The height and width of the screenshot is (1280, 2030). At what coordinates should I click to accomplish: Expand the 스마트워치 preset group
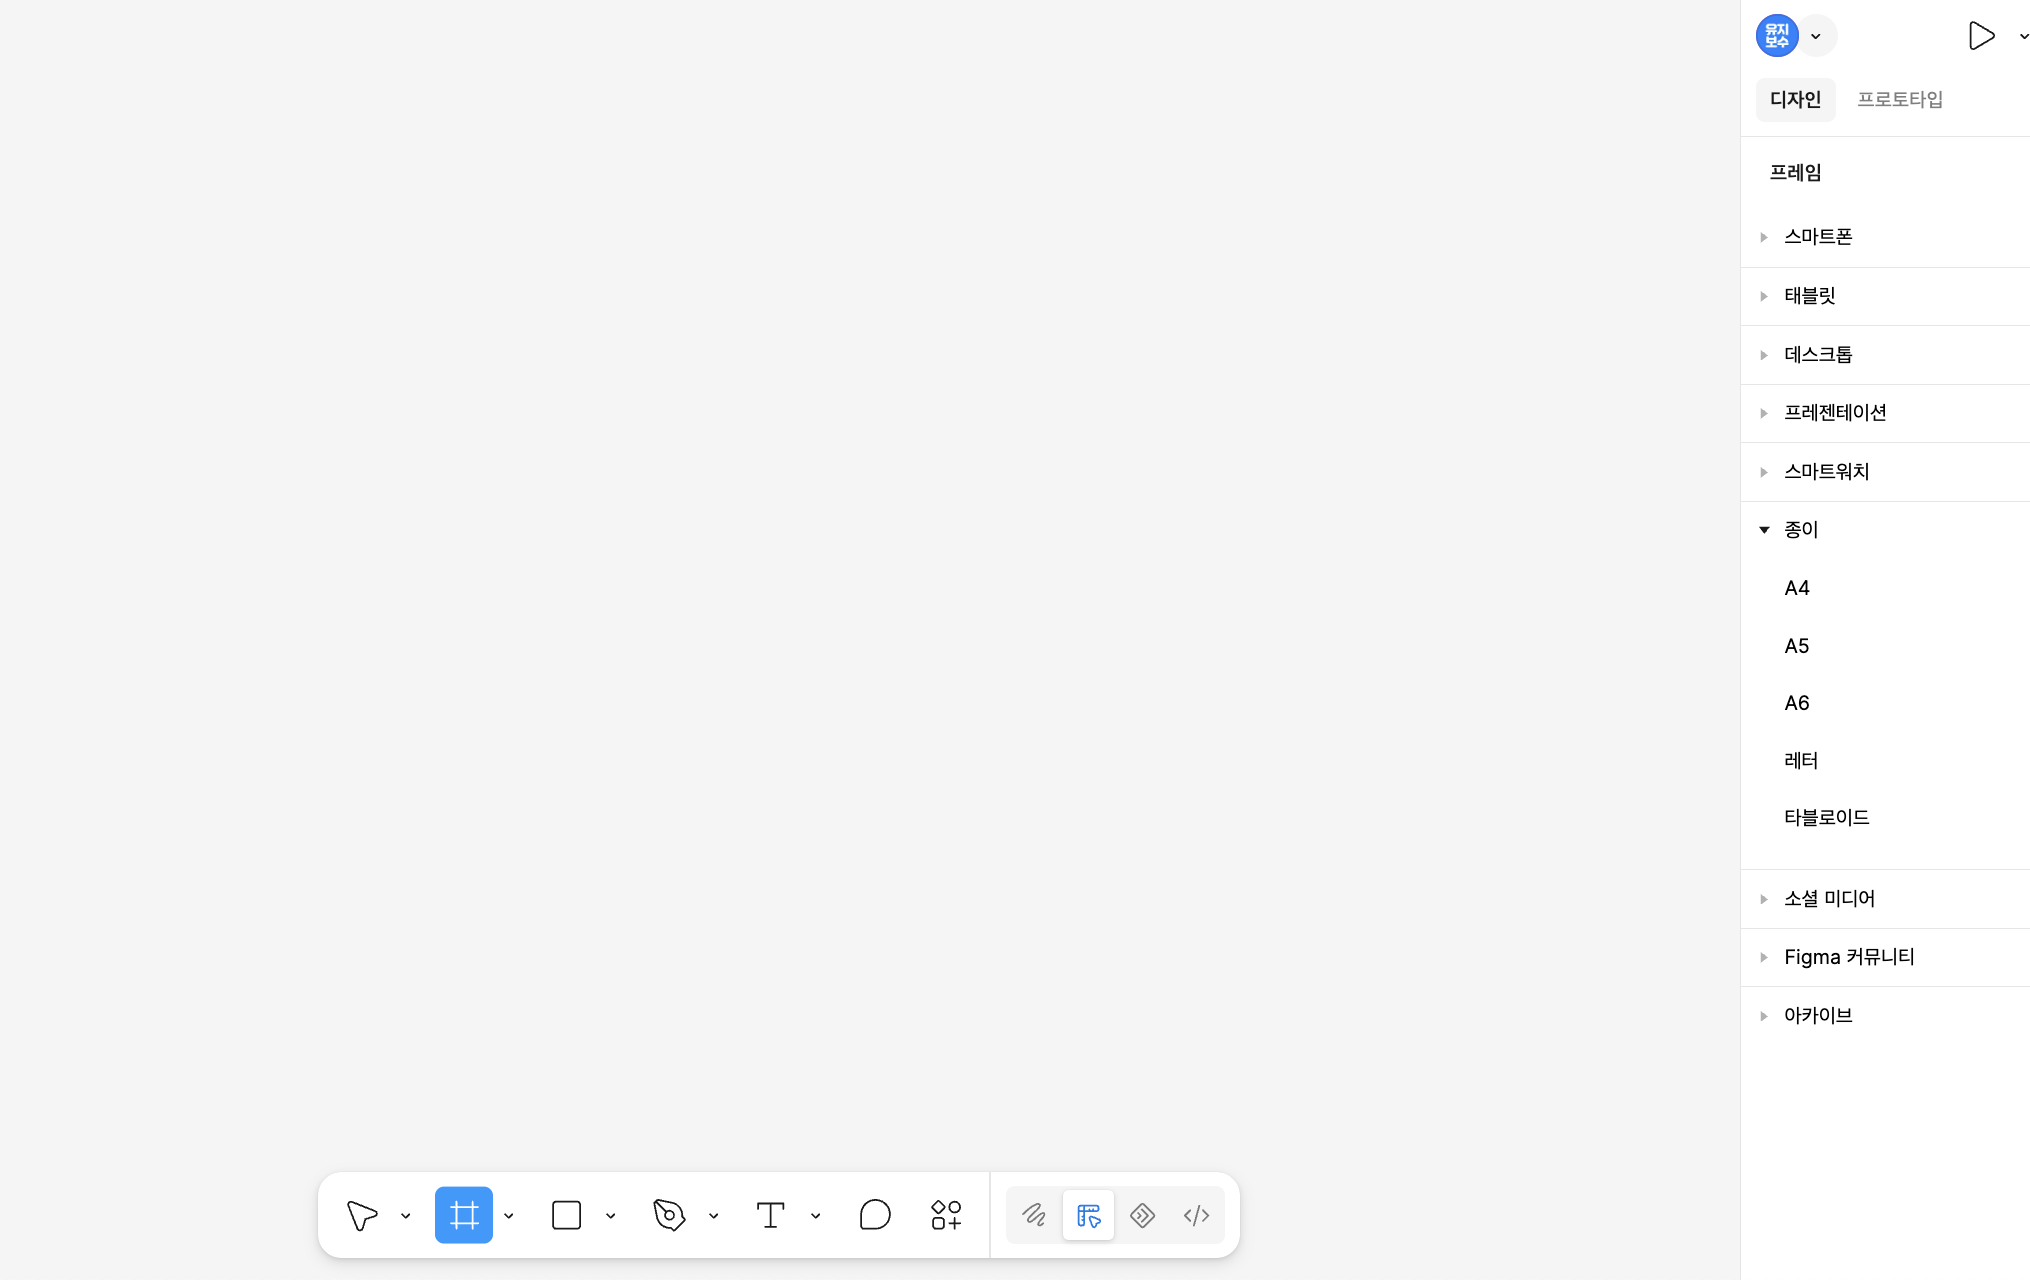tap(1885, 472)
